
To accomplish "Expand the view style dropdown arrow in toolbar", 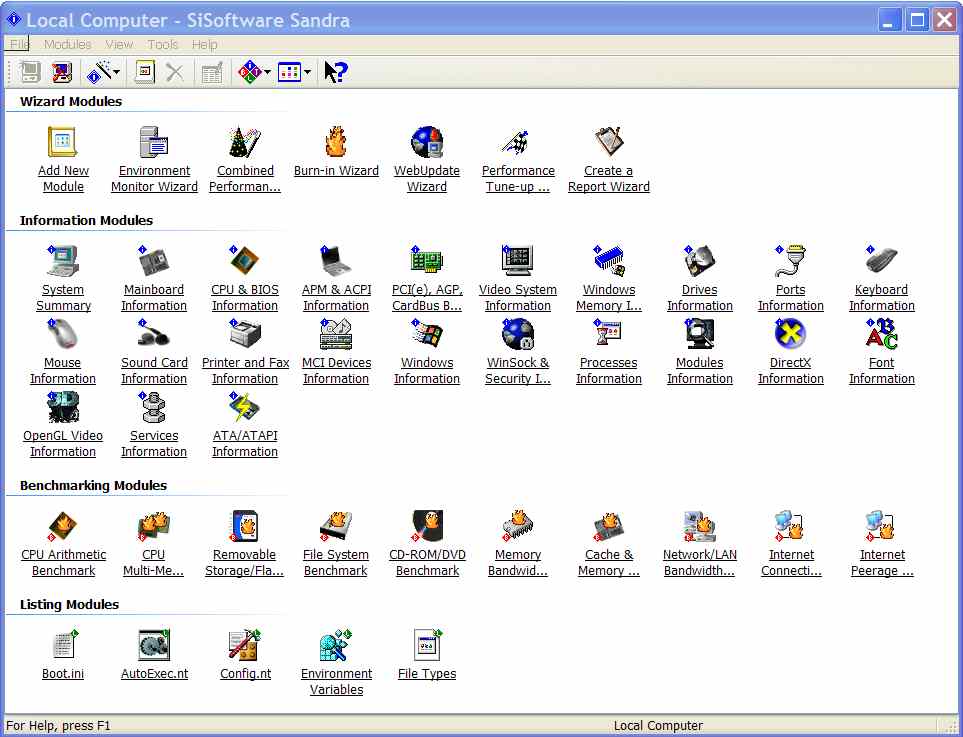I will [x=308, y=72].
